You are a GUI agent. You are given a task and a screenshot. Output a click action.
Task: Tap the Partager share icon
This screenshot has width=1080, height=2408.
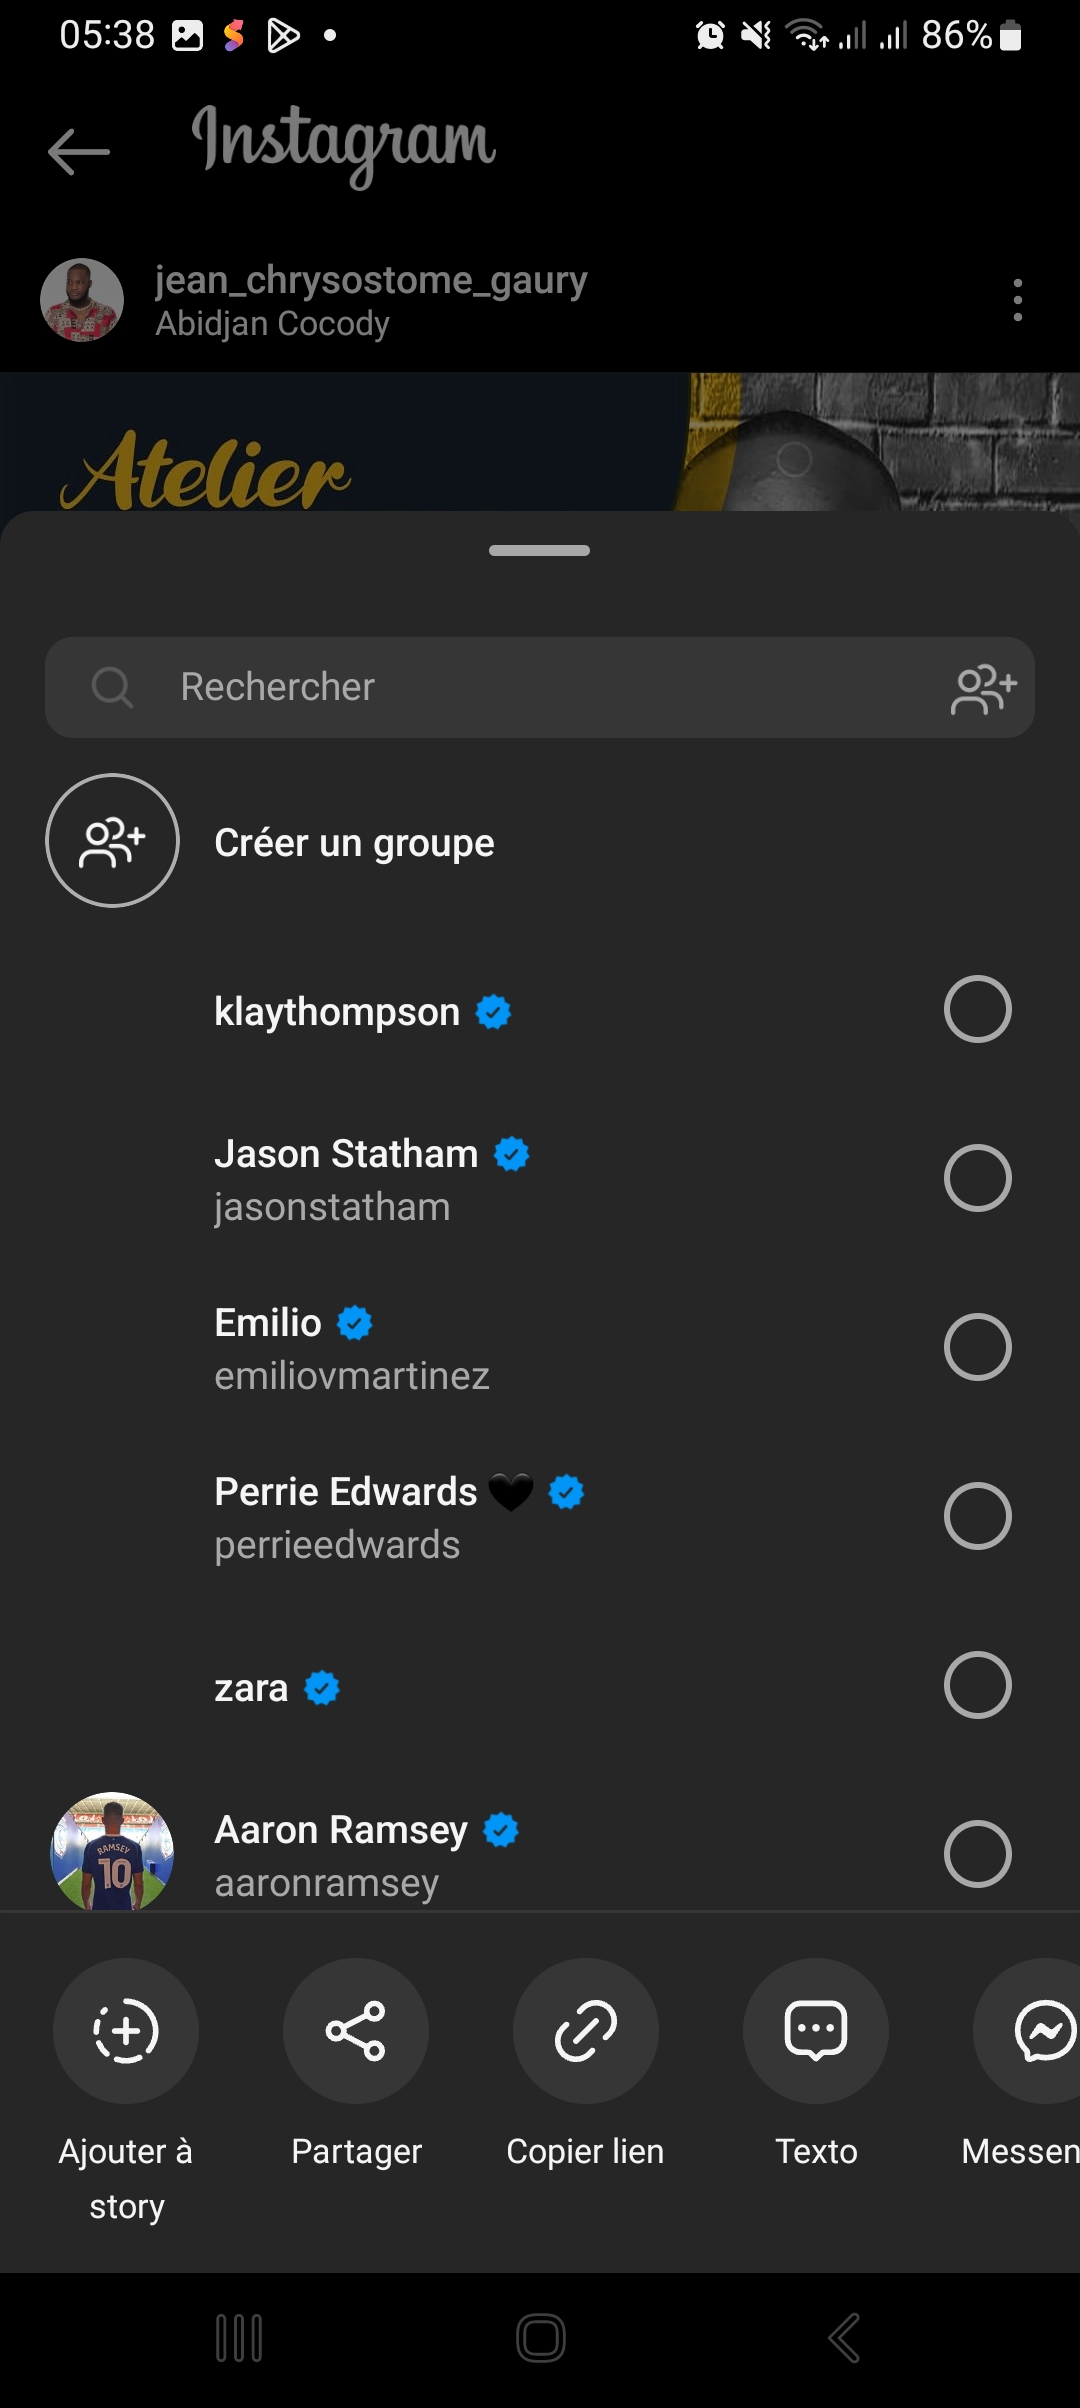tap(356, 2031)
